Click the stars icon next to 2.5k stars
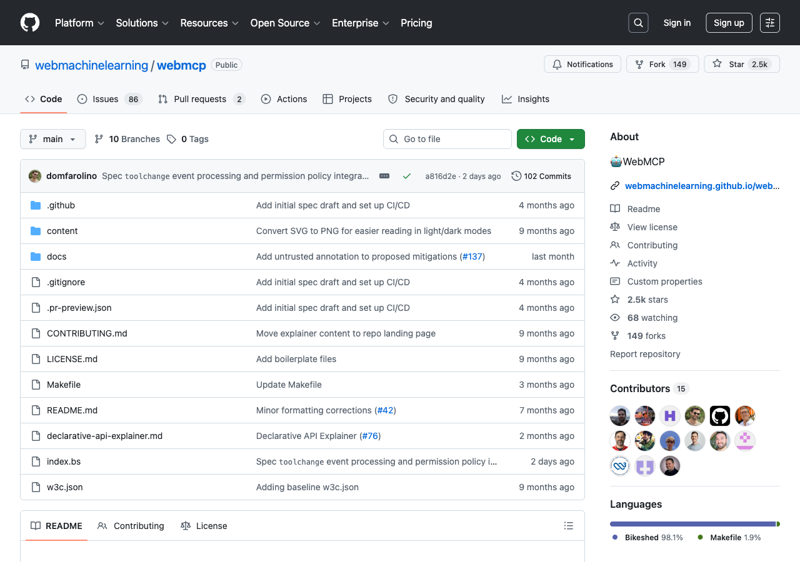The image size is (800, 562). click(x=615, y=299)
